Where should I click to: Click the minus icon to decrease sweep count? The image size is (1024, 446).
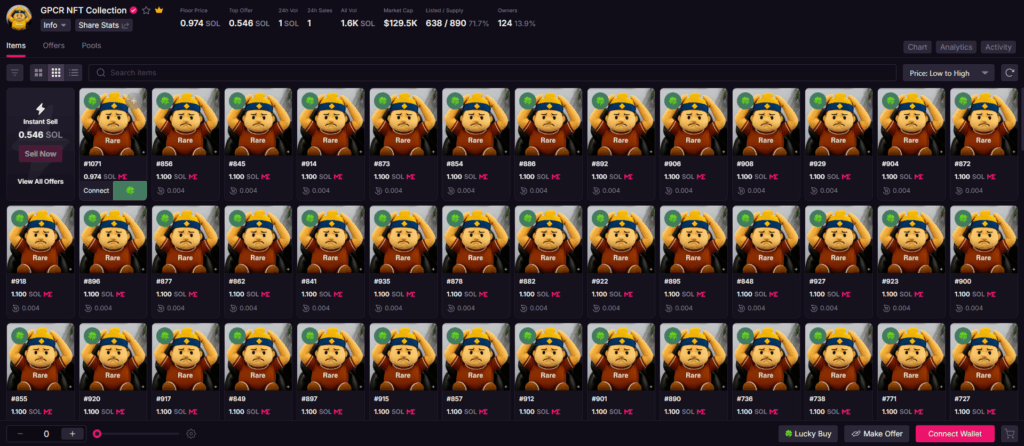20,434
